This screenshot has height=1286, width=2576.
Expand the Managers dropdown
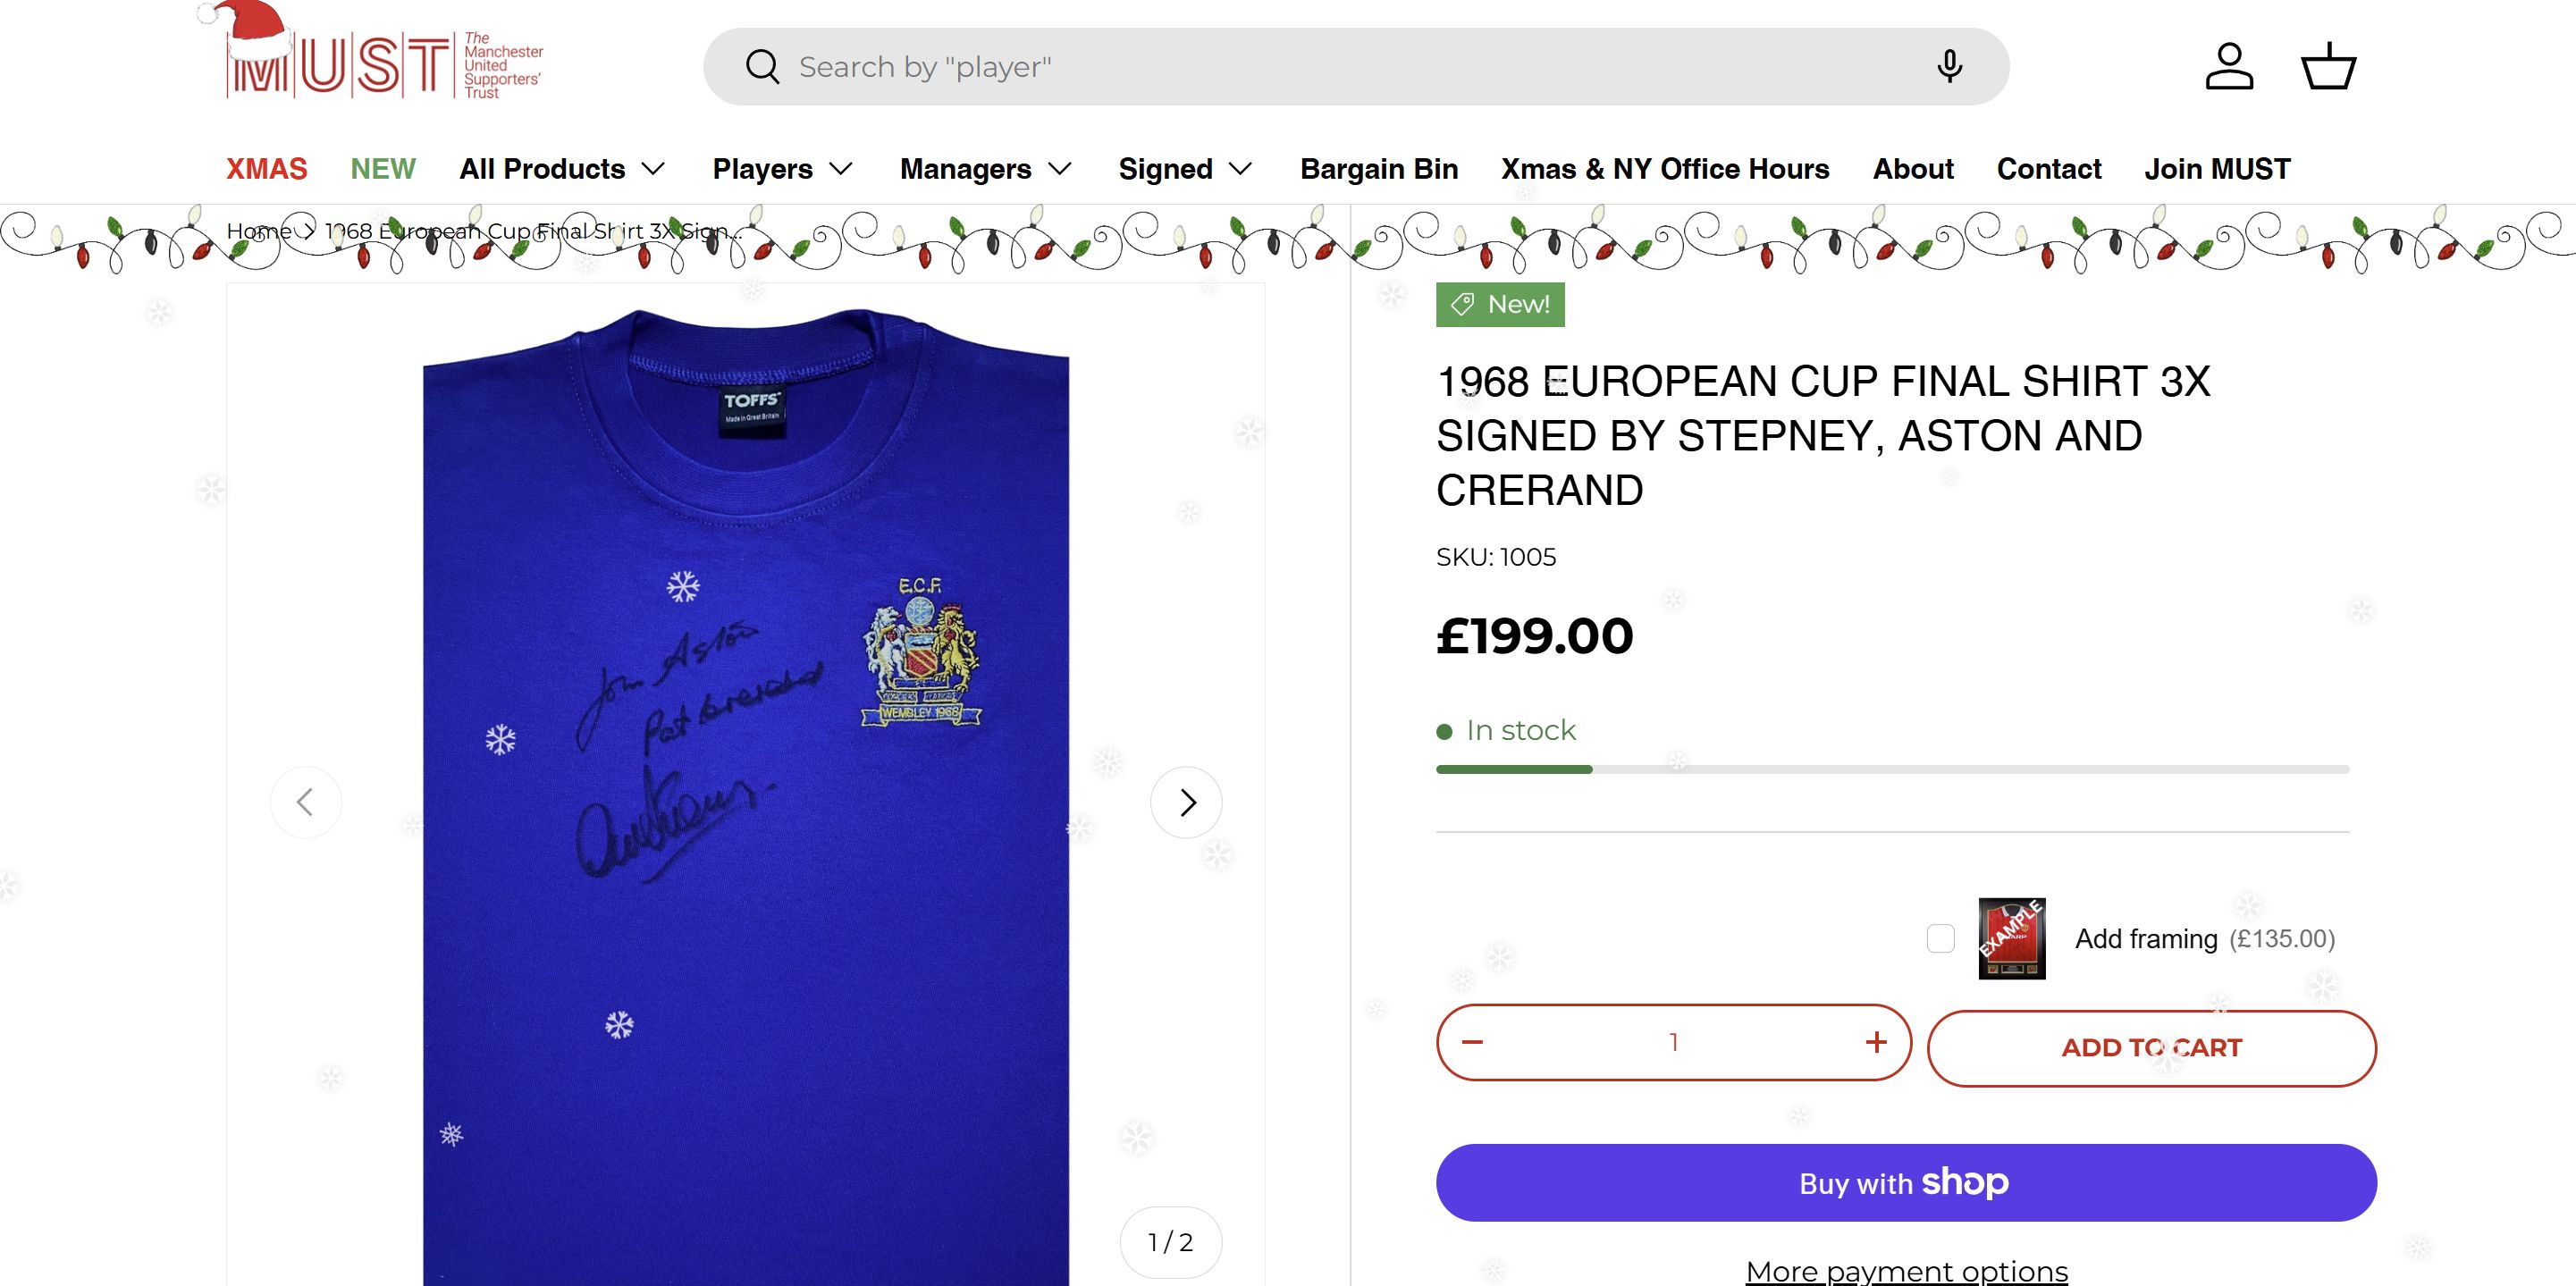tap(985, 169)
